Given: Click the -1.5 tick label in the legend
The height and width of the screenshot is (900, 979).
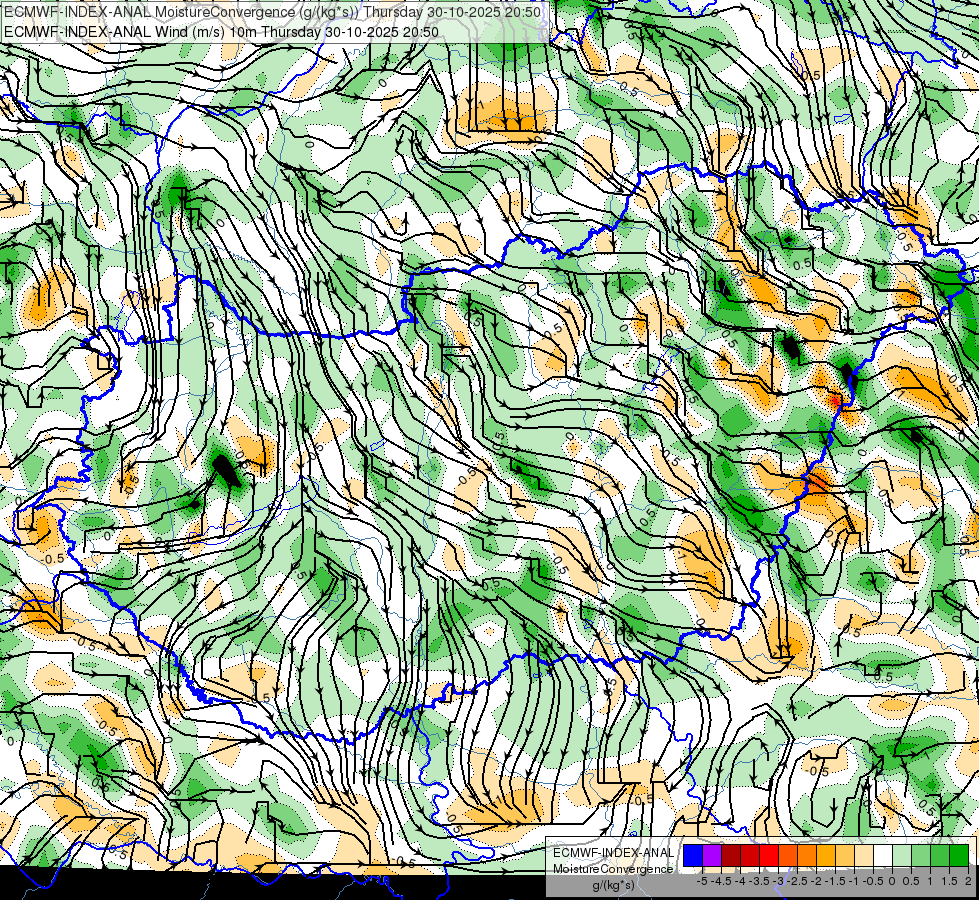Looking at the screenshot, I should [835, 881].
